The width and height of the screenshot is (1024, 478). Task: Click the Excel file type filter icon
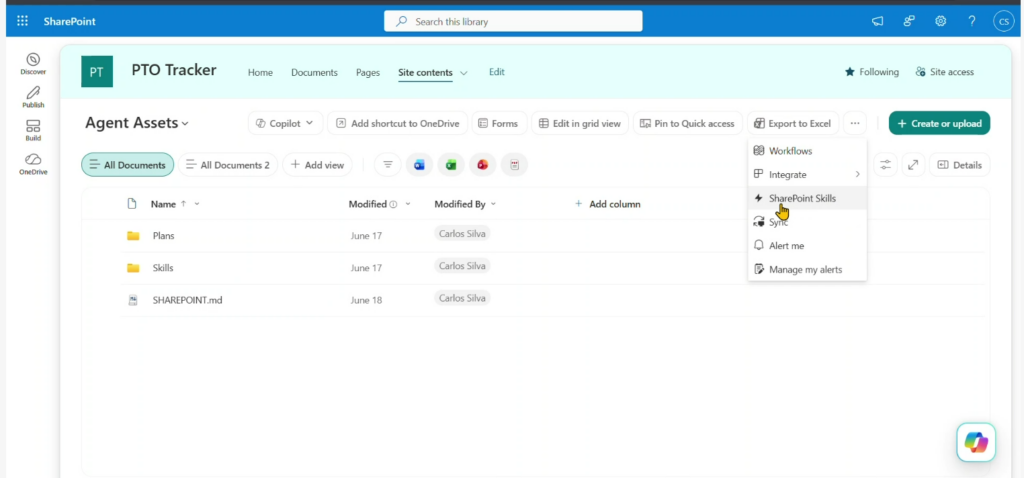(x=451, y=165)
